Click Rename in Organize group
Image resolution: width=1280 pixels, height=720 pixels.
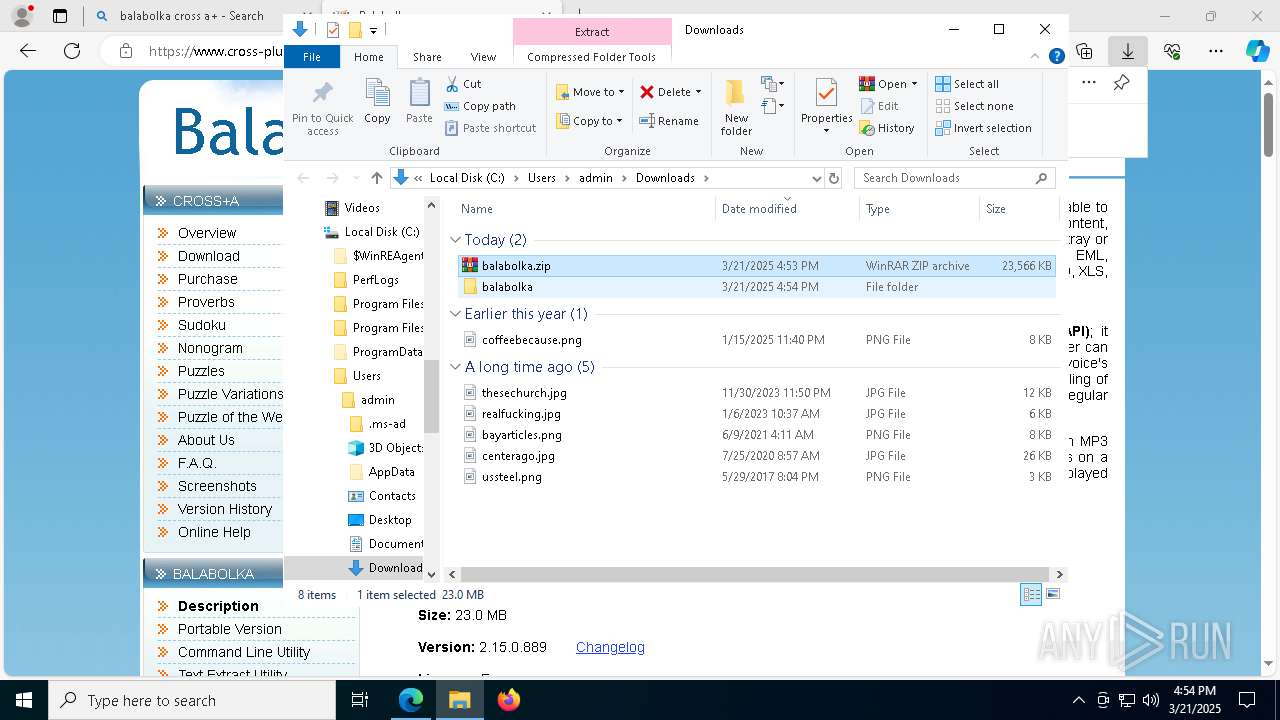(669, 121)
